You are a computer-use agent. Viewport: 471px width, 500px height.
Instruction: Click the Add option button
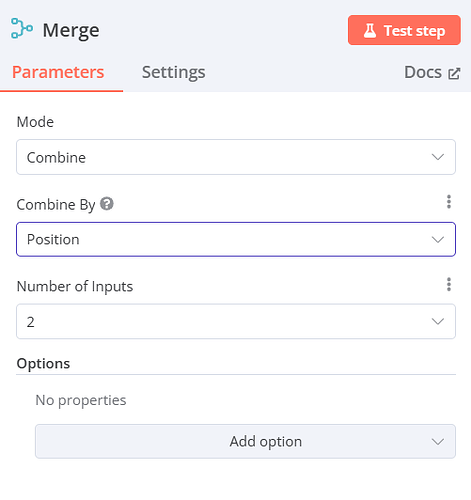245,441
